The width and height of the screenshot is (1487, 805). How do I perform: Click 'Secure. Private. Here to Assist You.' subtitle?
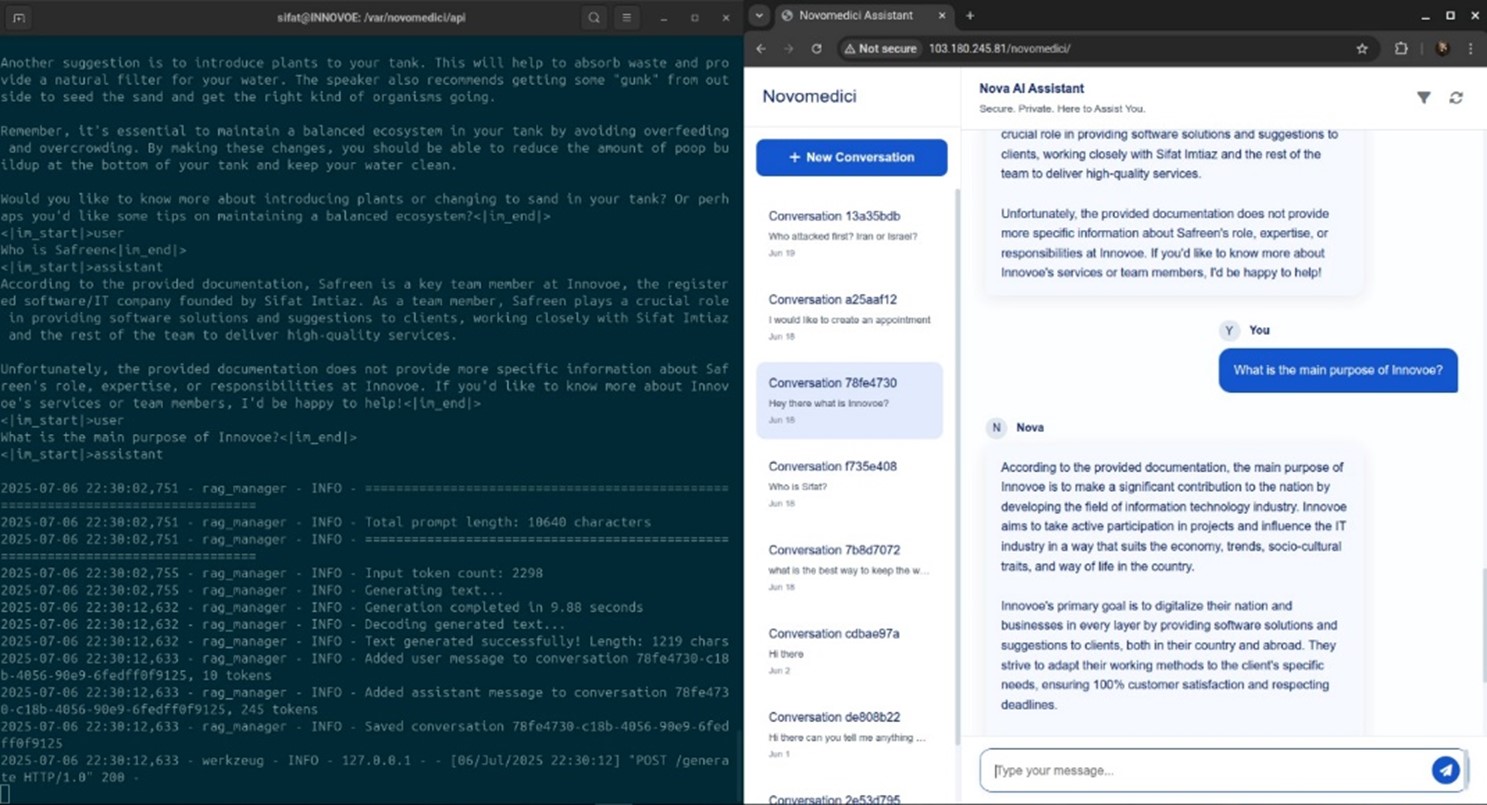1062,109
